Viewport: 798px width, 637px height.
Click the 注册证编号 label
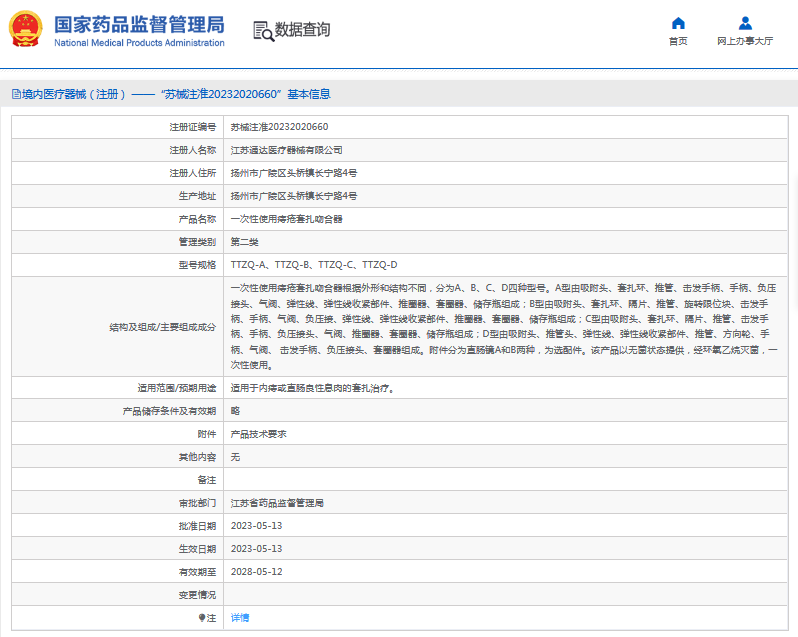193,127
